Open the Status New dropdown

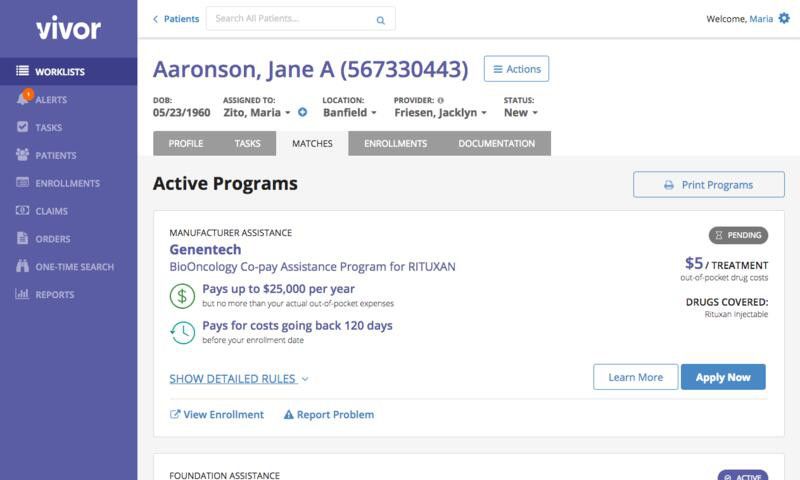pyautogui.click(x=521, y=113)
